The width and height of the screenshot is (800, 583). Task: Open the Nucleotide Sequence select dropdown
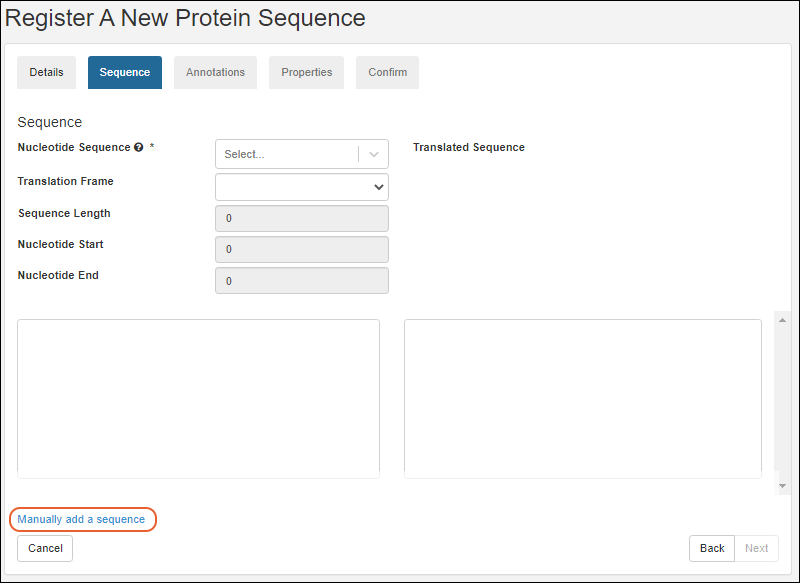coord(287,154)
